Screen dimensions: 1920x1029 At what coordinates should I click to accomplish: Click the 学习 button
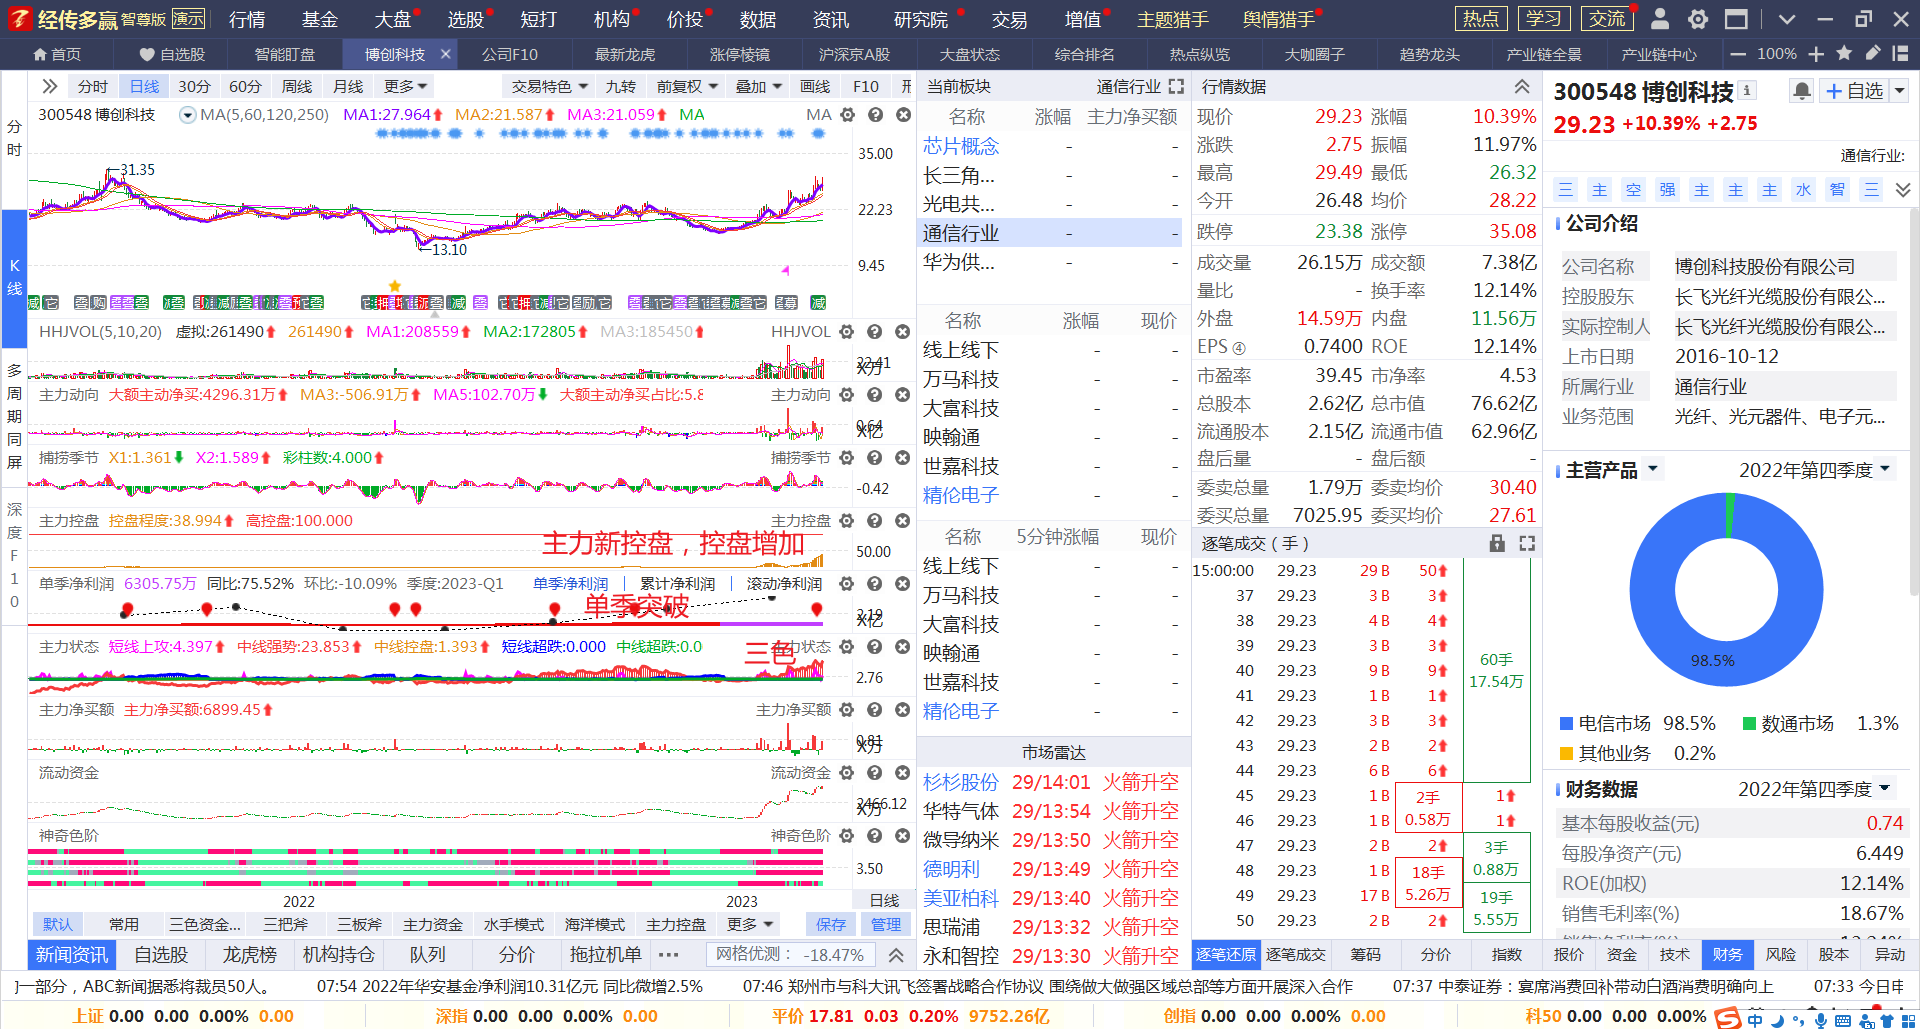1543,19
